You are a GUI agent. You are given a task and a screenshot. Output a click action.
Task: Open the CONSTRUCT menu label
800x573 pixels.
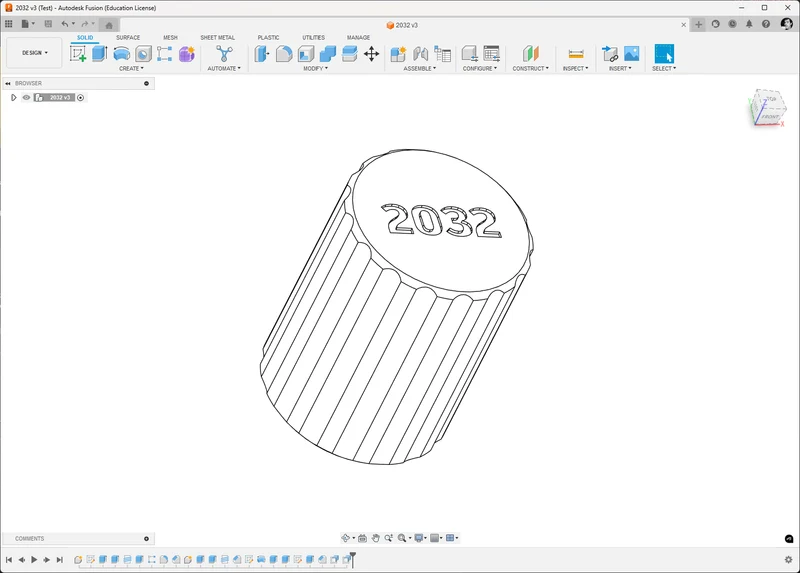pyautogui.click(x=531, y=68)
